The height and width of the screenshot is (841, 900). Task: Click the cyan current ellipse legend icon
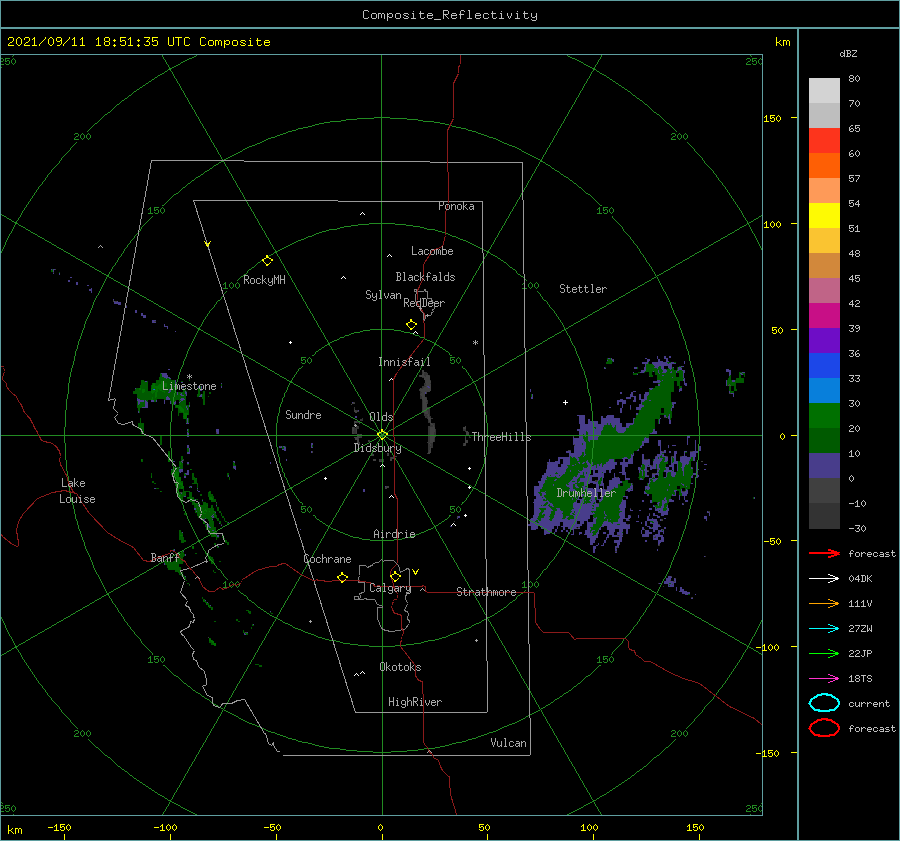click(x=824, y=703)
